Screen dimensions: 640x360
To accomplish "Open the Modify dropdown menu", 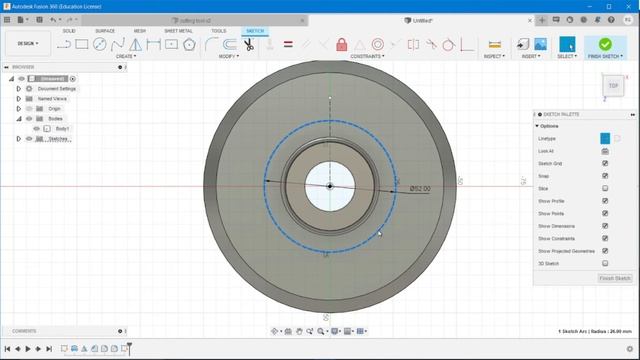I will pyautogui.click(x=229, y=56).
